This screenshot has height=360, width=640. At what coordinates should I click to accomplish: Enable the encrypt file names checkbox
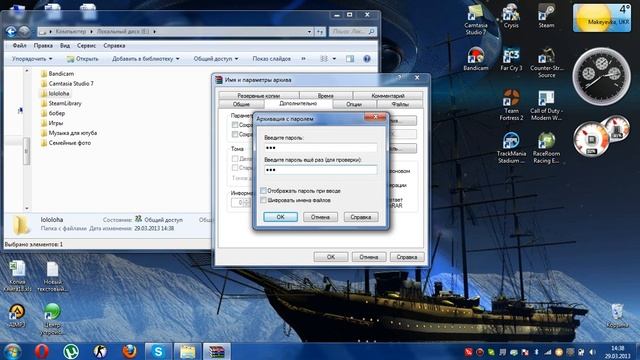click(x=264, y=200)
